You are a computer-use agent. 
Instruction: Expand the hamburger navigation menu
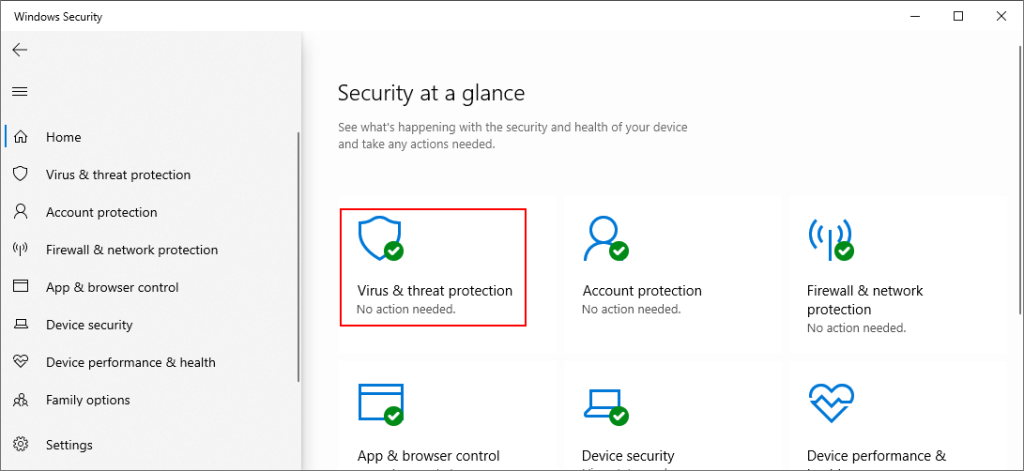20,91
